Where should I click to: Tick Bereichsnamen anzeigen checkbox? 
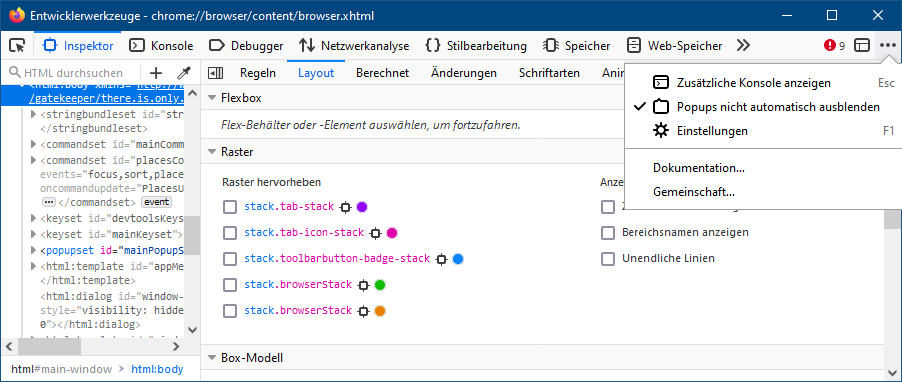(x=607, y=232)
